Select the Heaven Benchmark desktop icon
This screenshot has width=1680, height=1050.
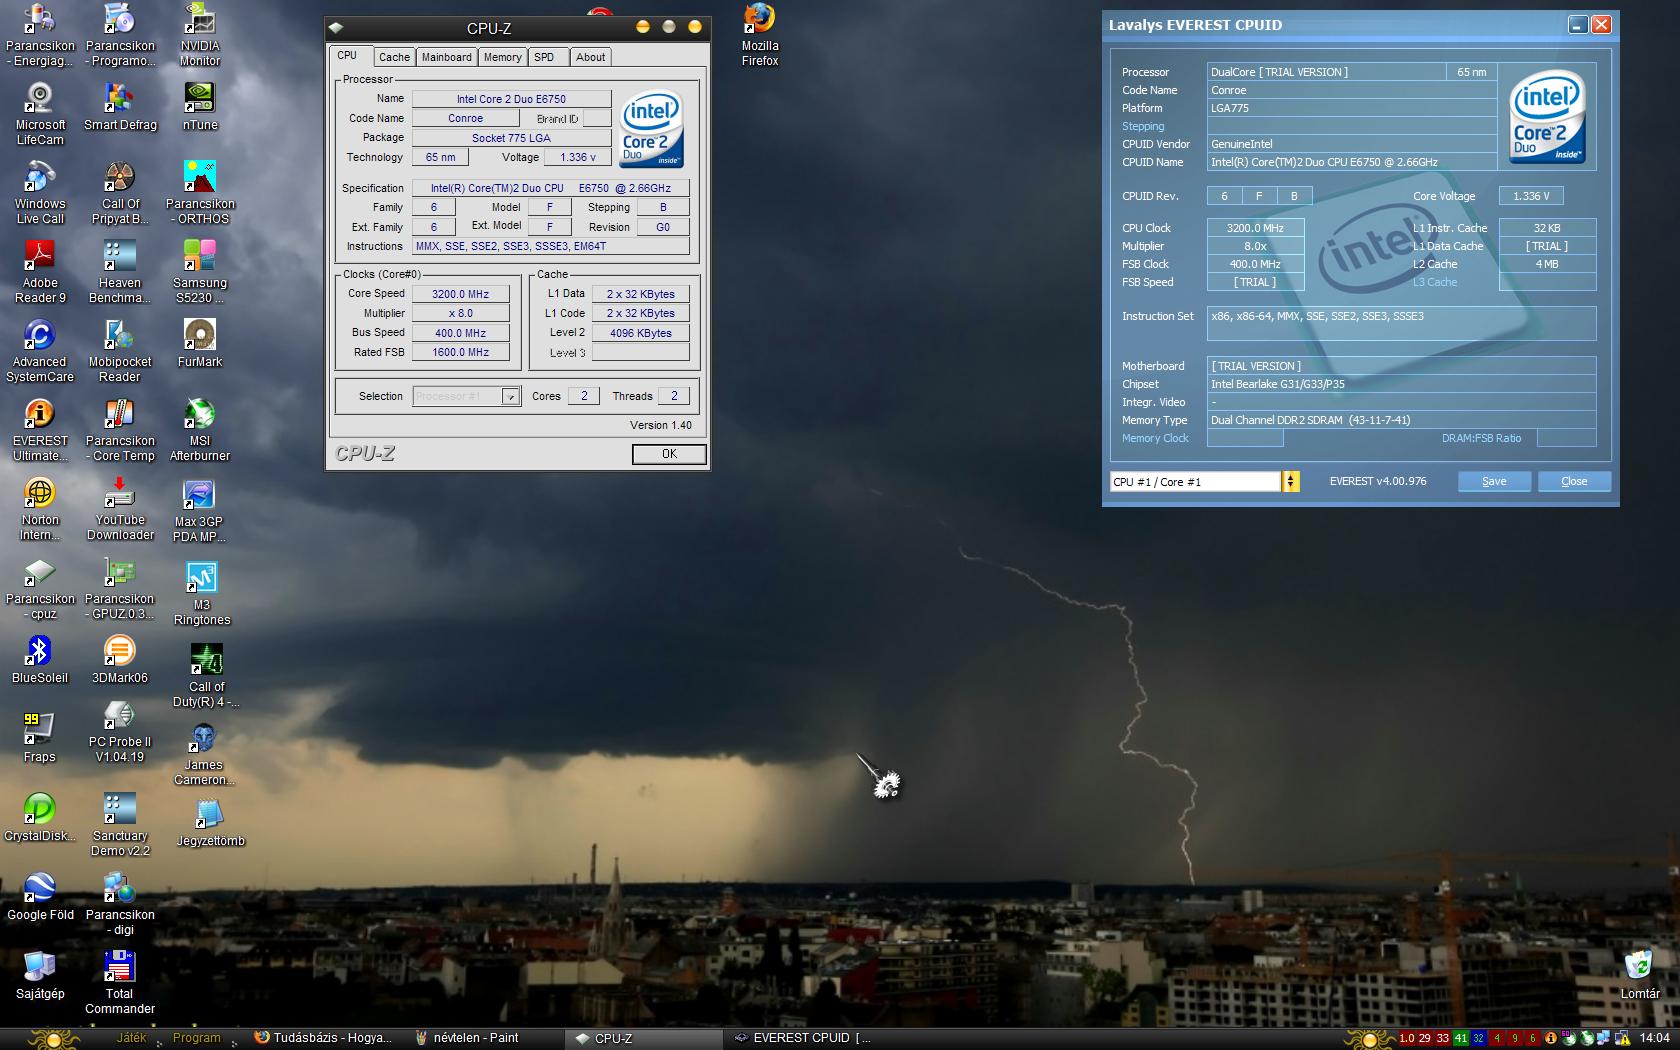tap(120, 272)
